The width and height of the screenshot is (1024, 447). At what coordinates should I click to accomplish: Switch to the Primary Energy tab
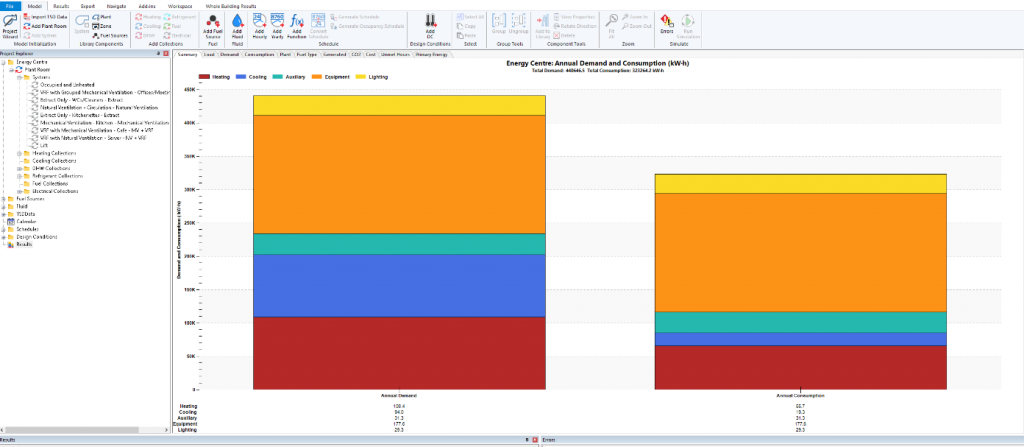point(431,55)
